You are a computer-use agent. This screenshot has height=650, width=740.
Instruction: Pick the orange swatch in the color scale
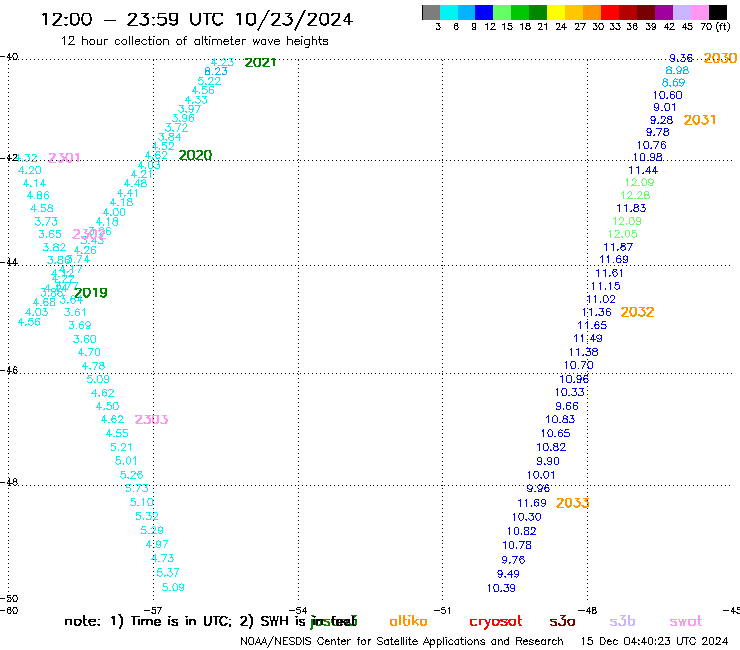(592, 12)
